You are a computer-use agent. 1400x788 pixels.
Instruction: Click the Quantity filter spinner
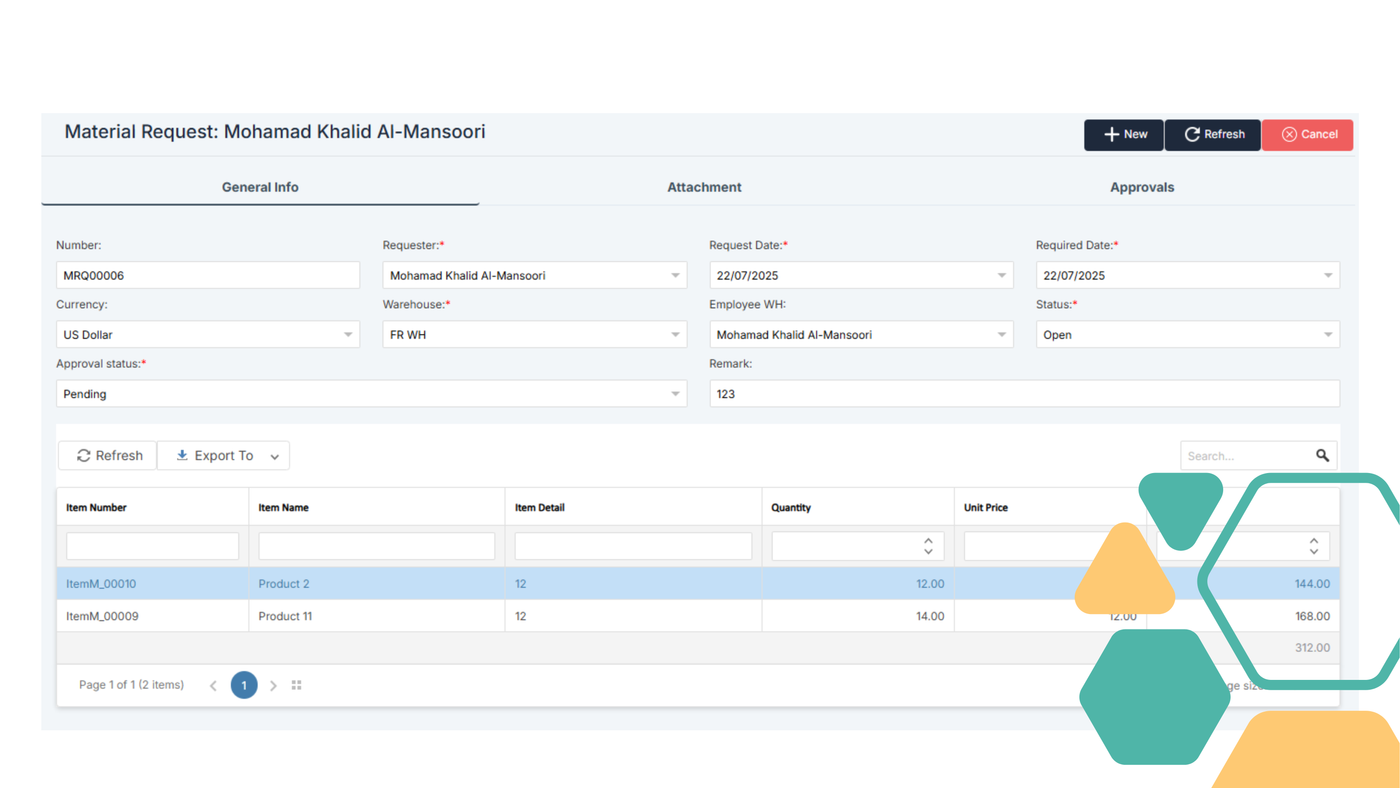928,546
